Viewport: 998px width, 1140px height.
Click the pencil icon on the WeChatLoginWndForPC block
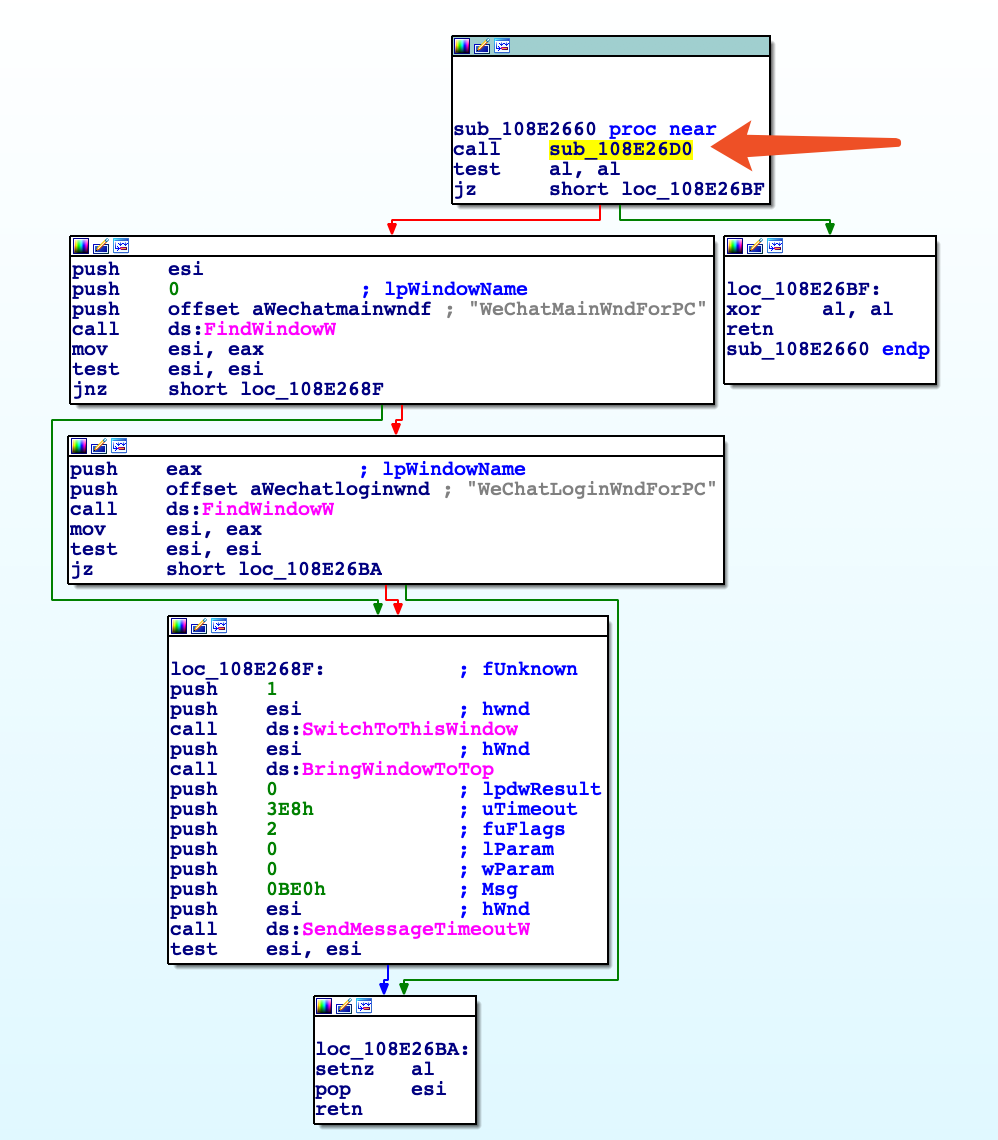[x=100, y=446]
